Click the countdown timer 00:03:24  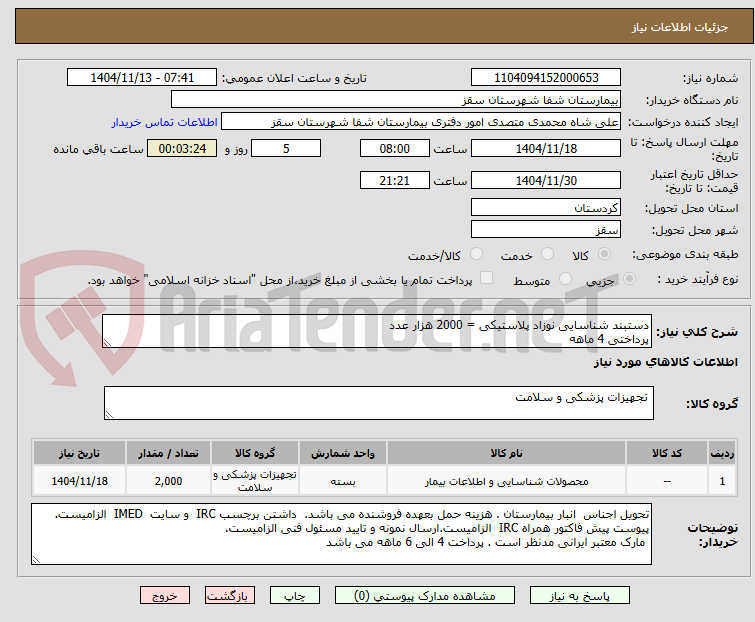pos(182,148)
